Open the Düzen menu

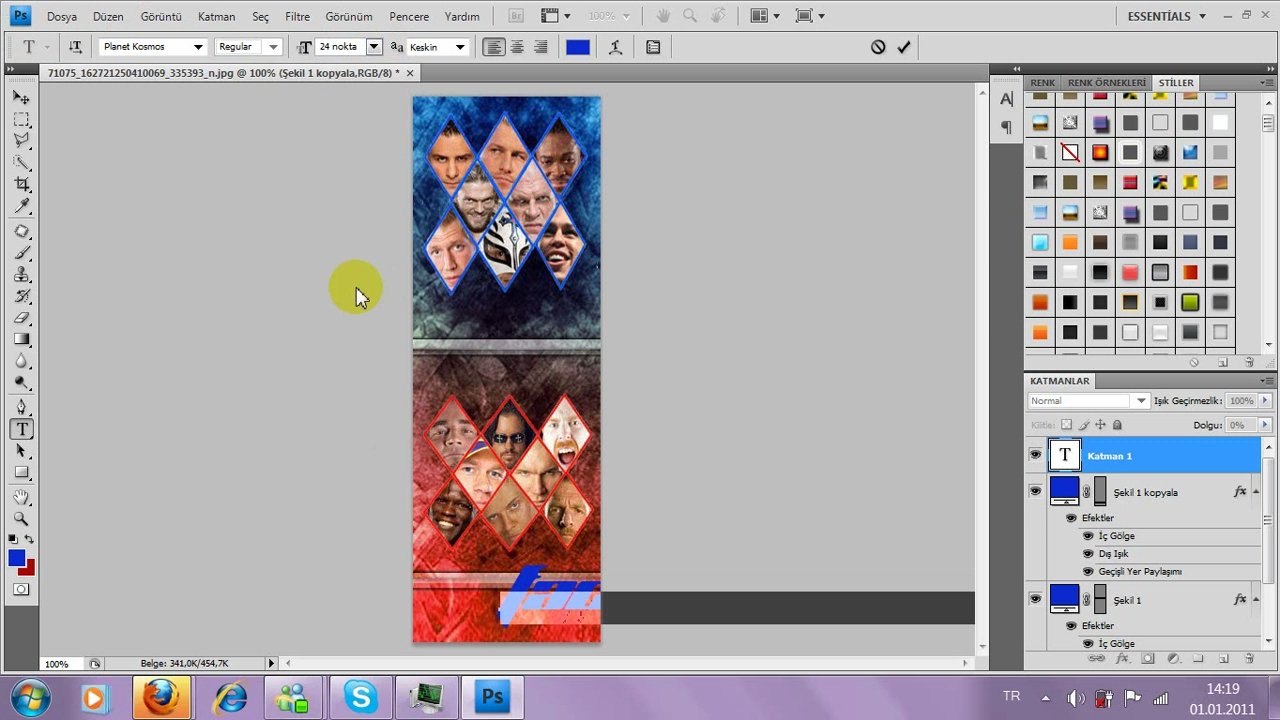pyautogui.click(x=108, y=16)
